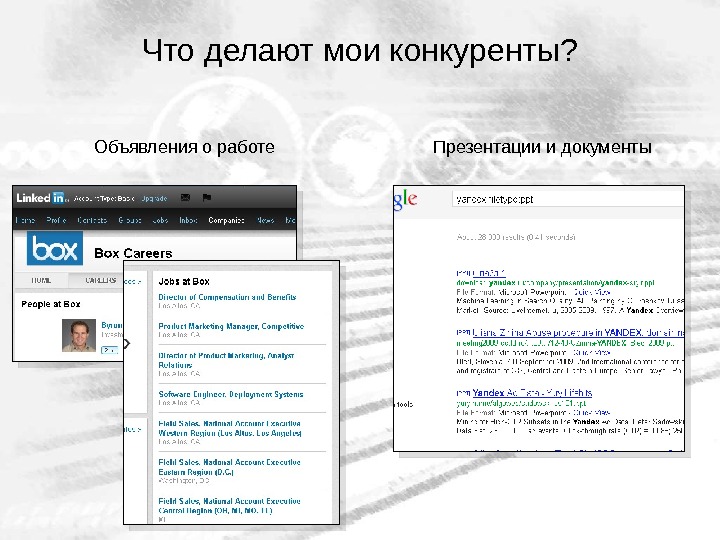Open the LinkedIn Home menu item
This screenshot has width=720, height=540.
coord(25,220)
